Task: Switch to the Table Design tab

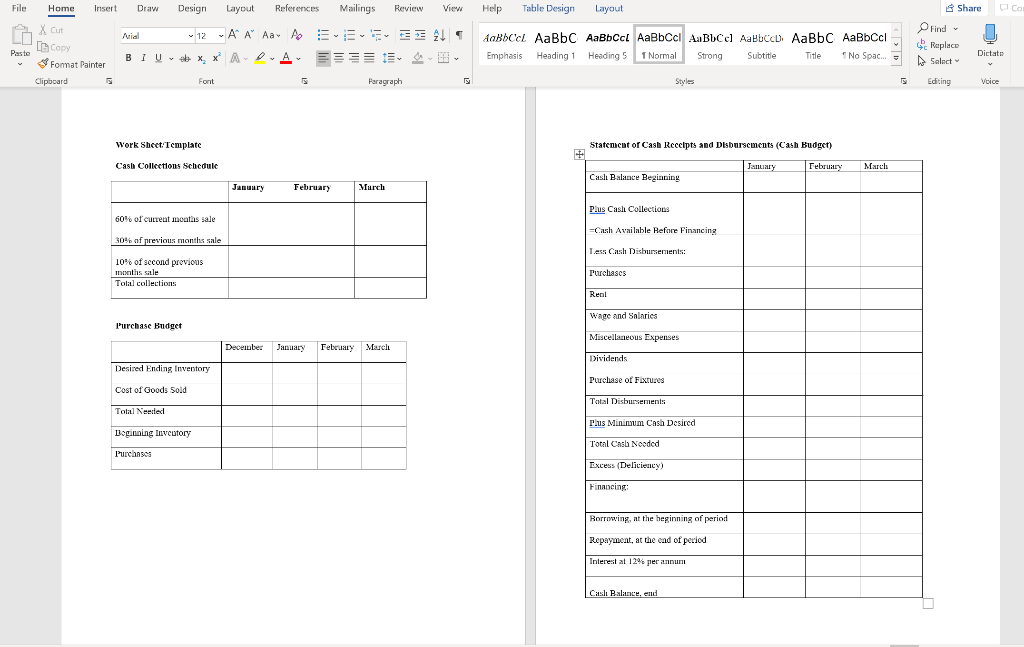Action: pyautogui.click(x=548, y=8)
